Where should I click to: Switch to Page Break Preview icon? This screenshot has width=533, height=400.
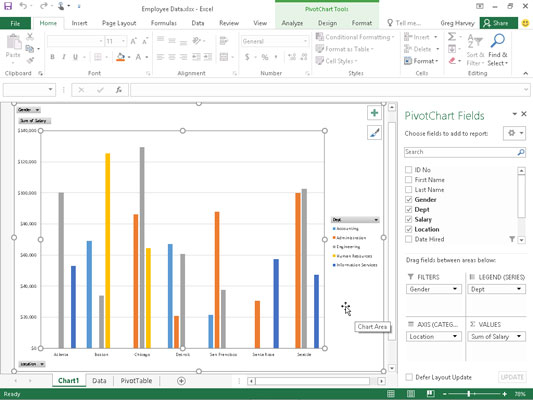pos(430,394)
